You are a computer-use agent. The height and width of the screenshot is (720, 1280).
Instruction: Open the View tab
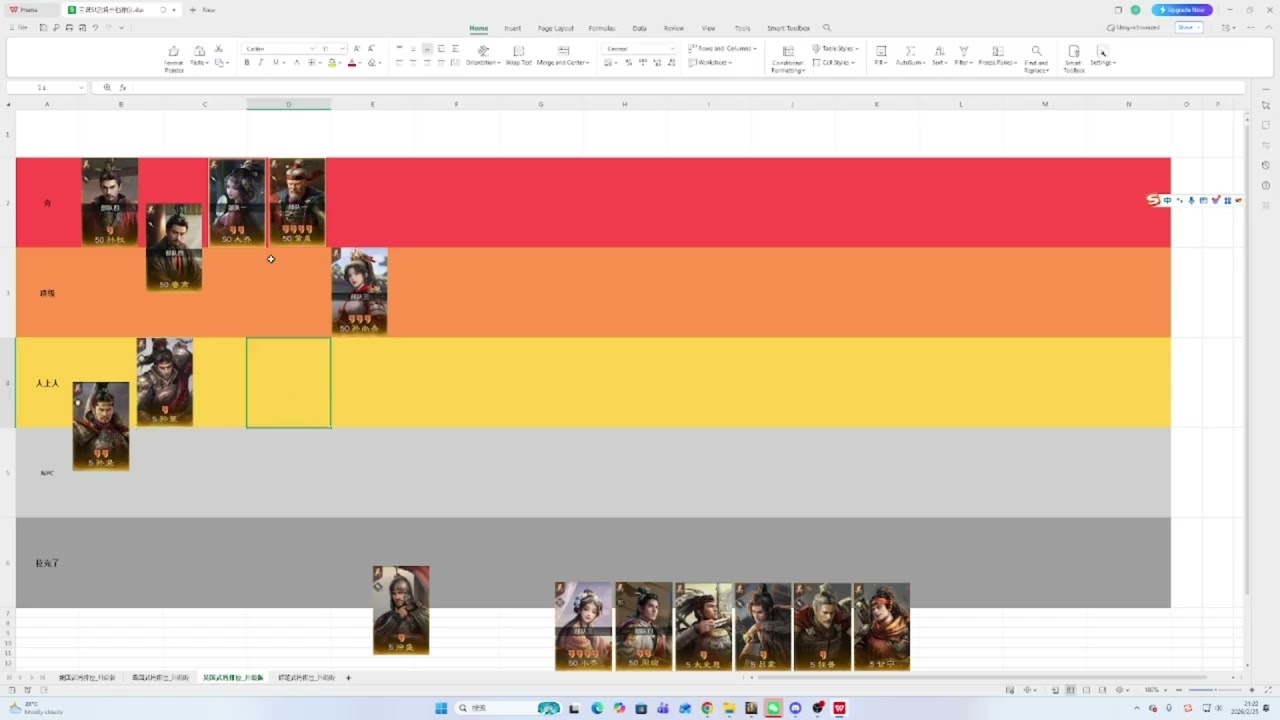click(708, 28)
